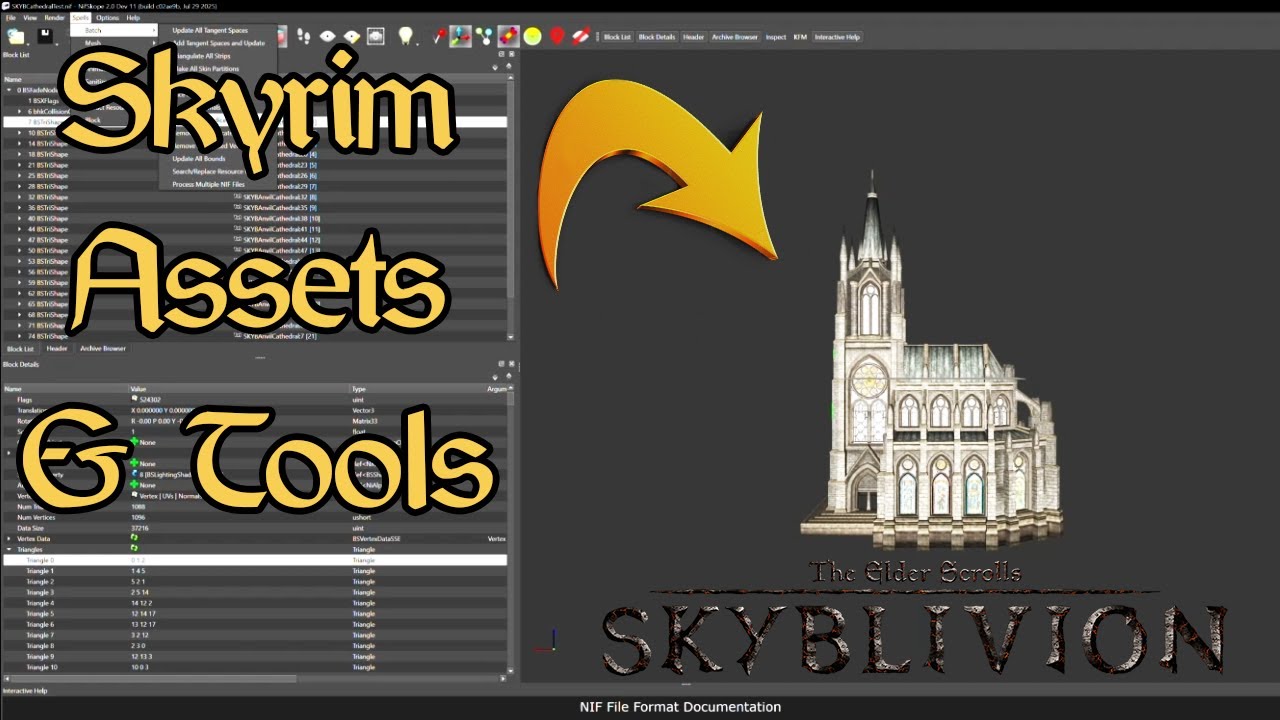Image resolution: width=1280 pixels, height=720 pixels.
Task: Toggle the Inspect toolbar button
Action: (x=776, y=37)
